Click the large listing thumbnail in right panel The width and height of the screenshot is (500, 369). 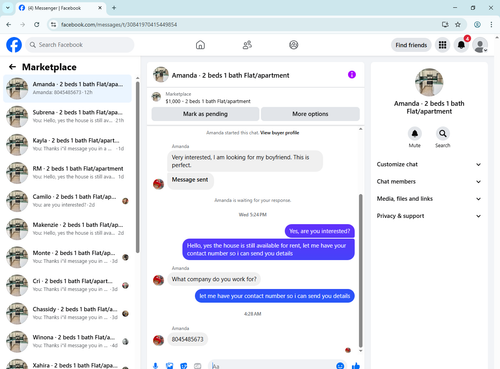429,82
